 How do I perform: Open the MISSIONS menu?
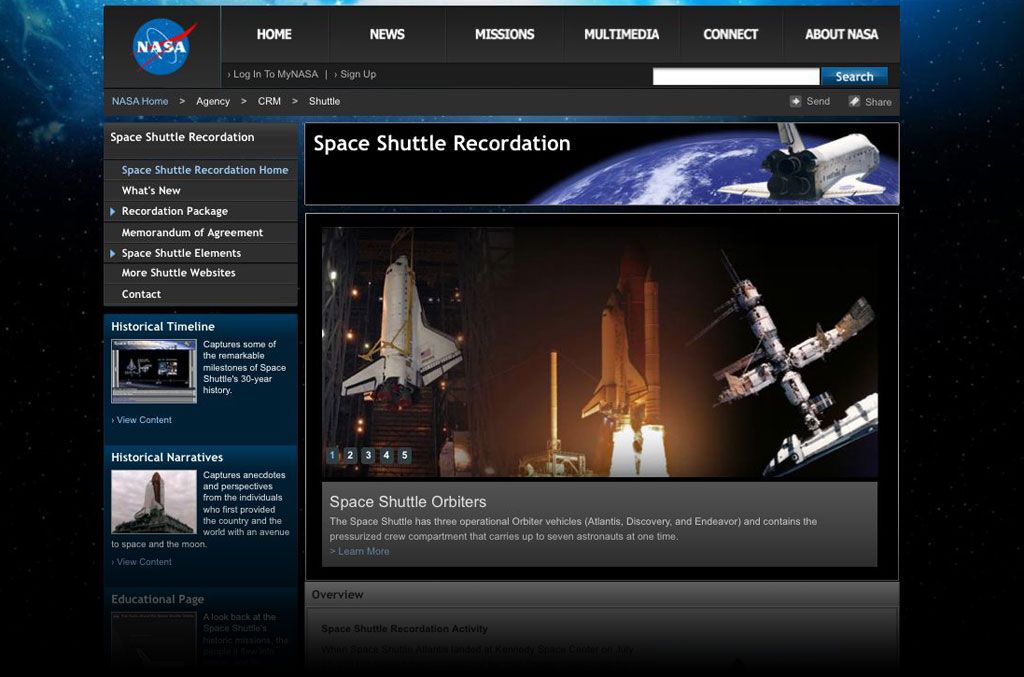click(x=504, y=33)
